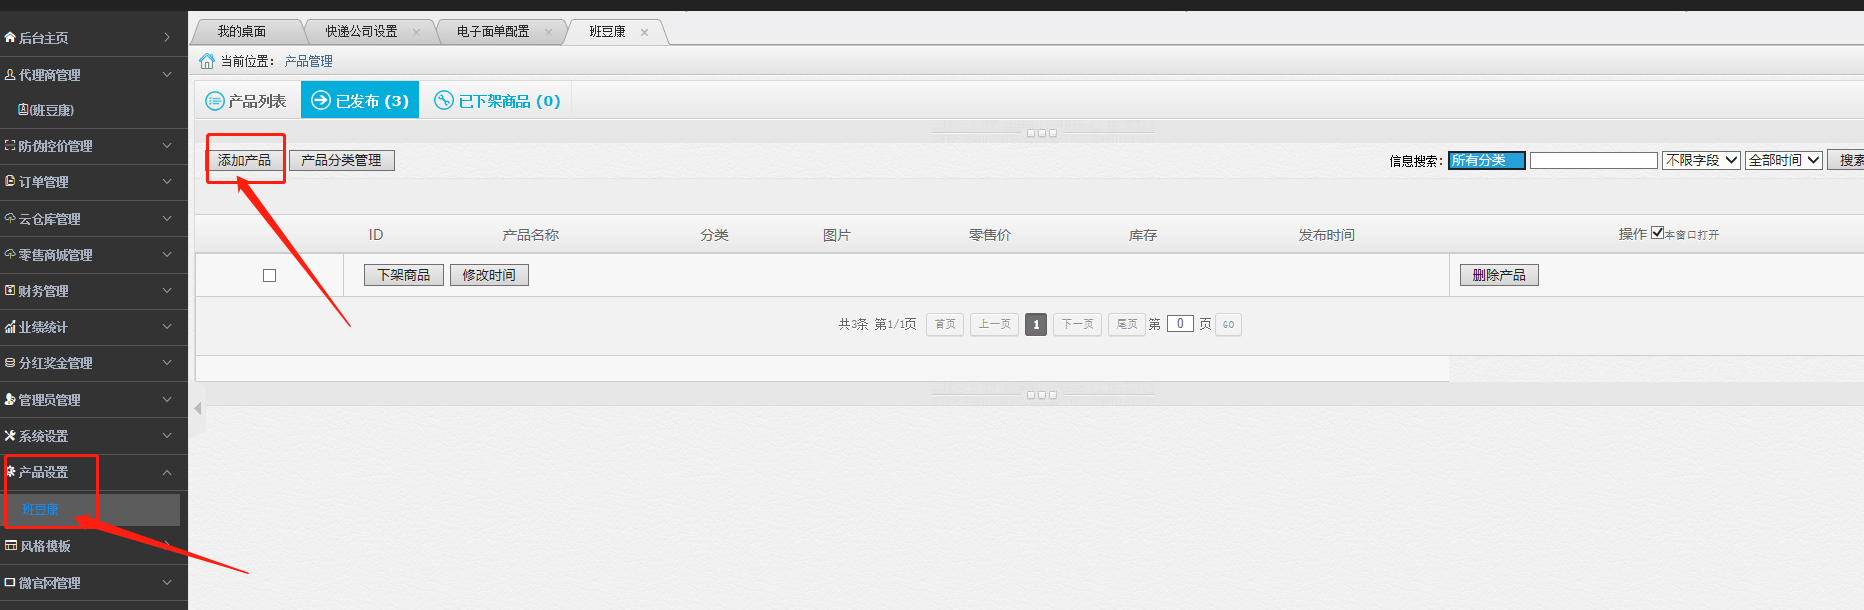
Task: Open the 所有分类 category dropdown
Action: (x=1486, y=160)
